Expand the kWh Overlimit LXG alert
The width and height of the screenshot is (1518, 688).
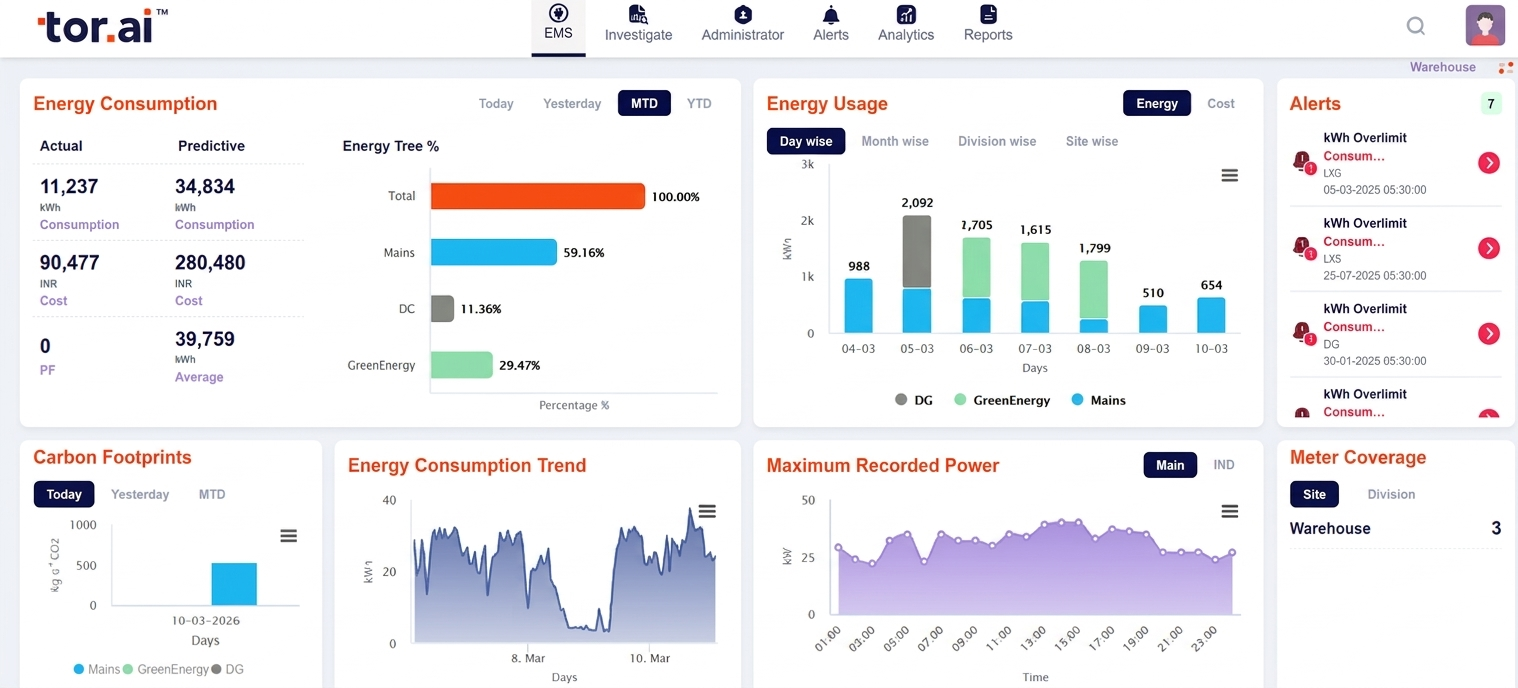[x=1488, y=162]
